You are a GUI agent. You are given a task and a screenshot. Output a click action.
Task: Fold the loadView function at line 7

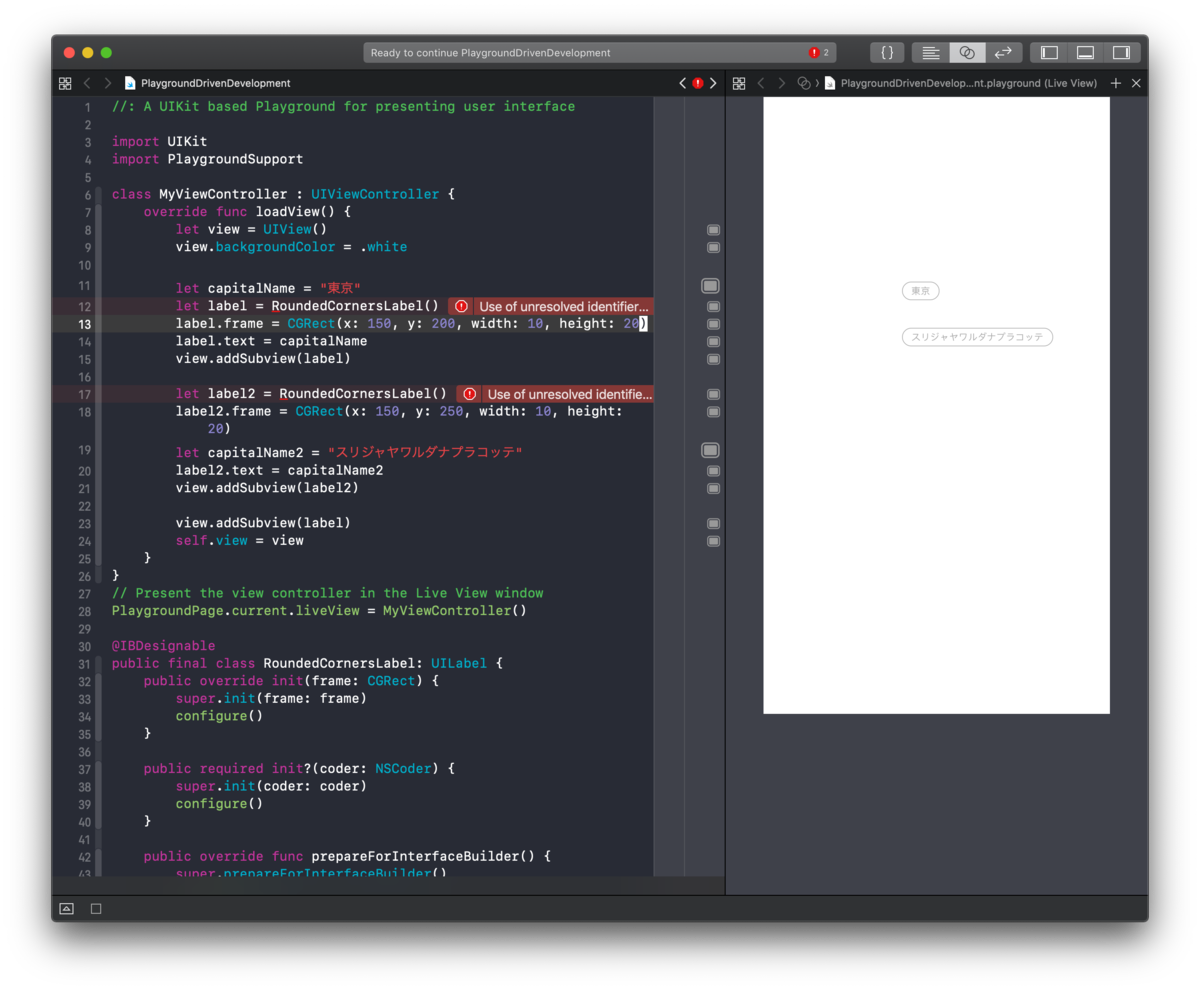[98, 212]
